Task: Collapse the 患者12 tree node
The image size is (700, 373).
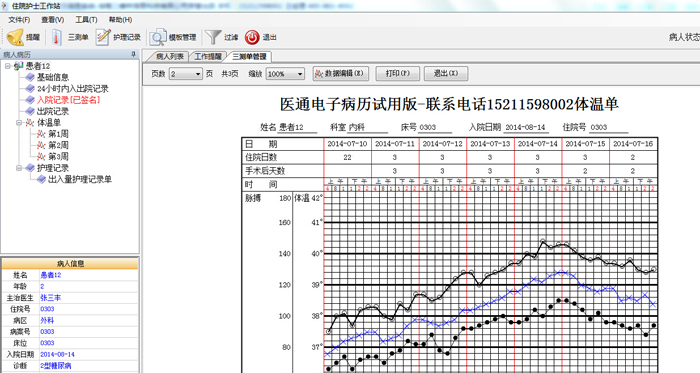Action: point(8,66)
